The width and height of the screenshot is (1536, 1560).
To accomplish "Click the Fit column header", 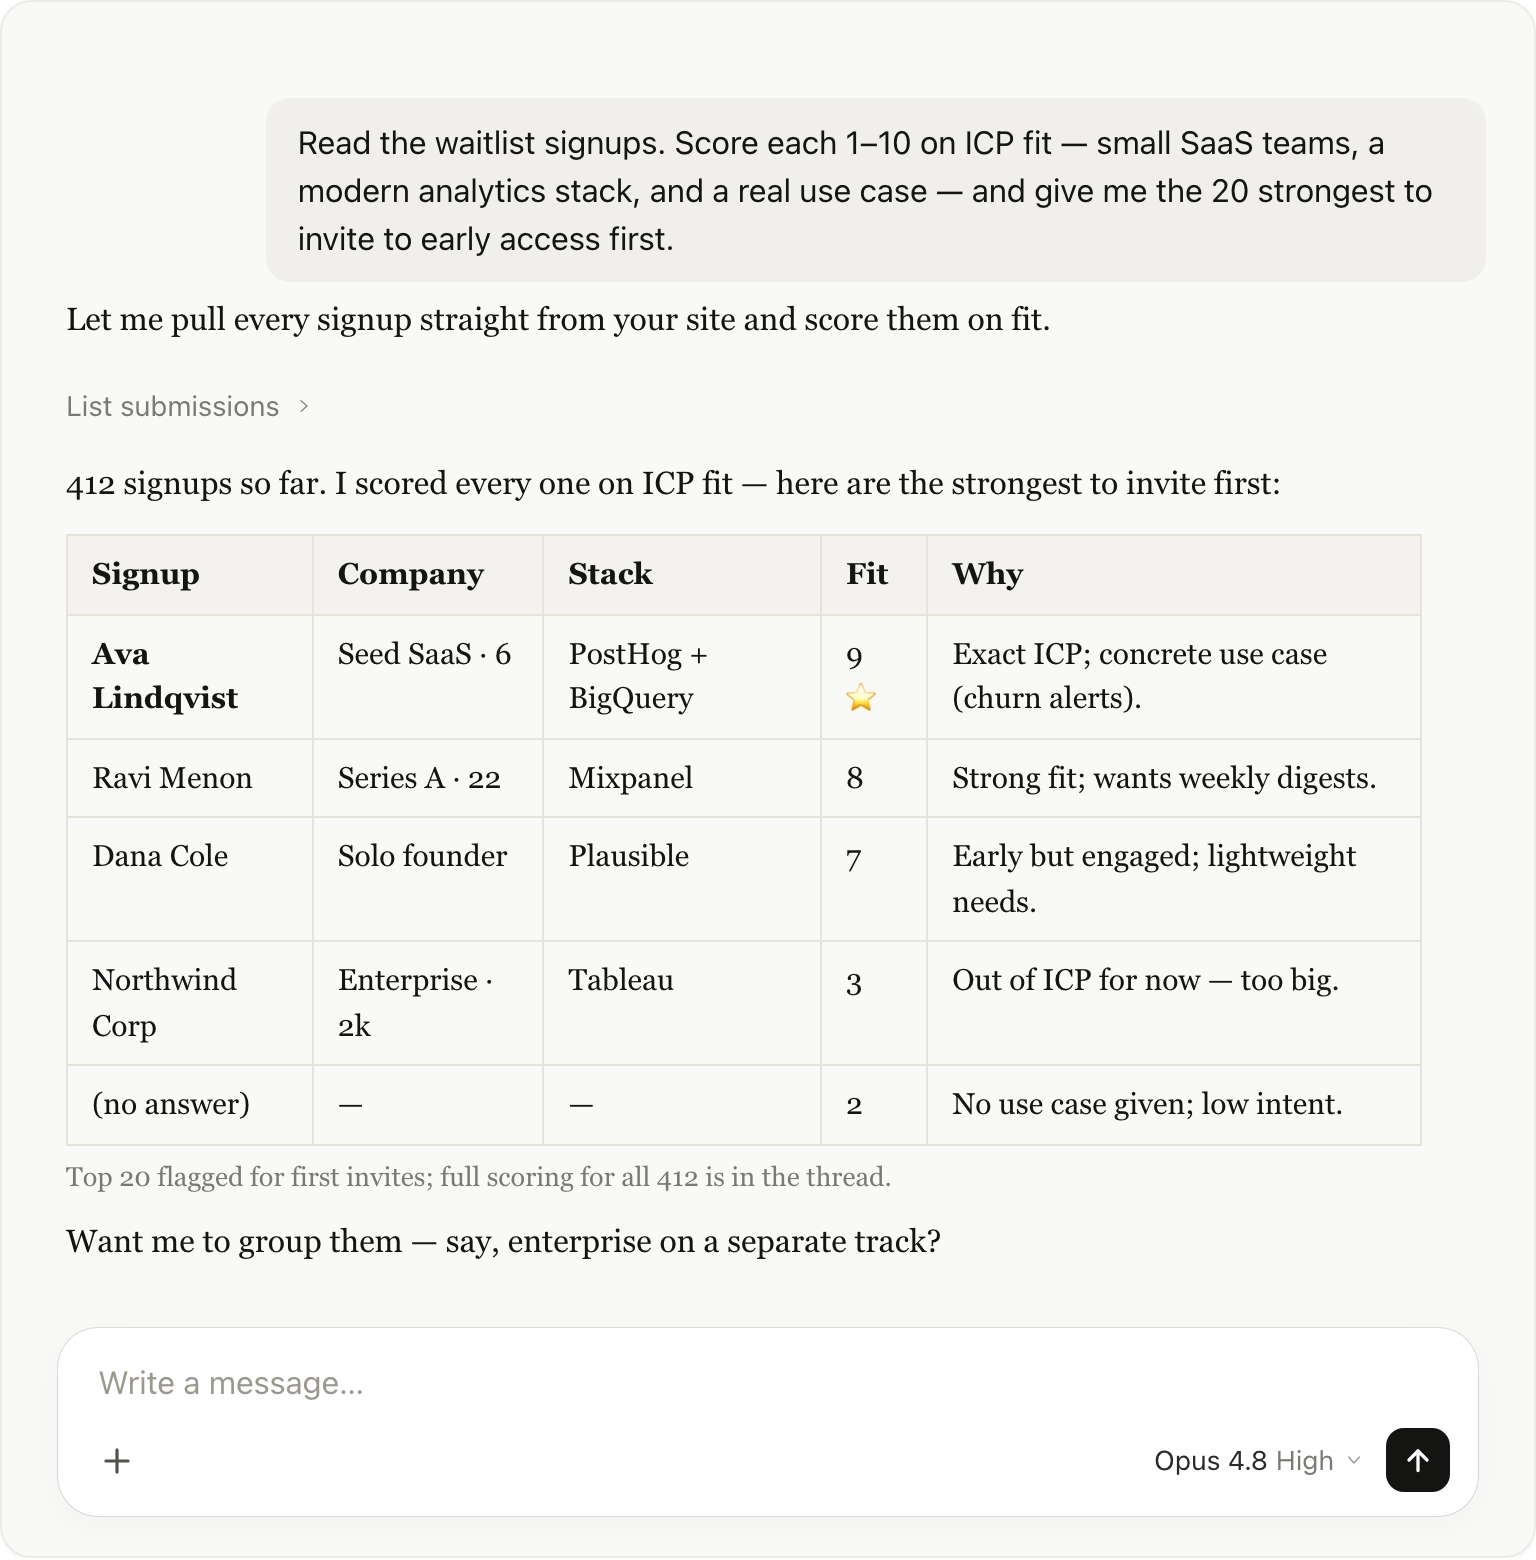I will 874,574.
